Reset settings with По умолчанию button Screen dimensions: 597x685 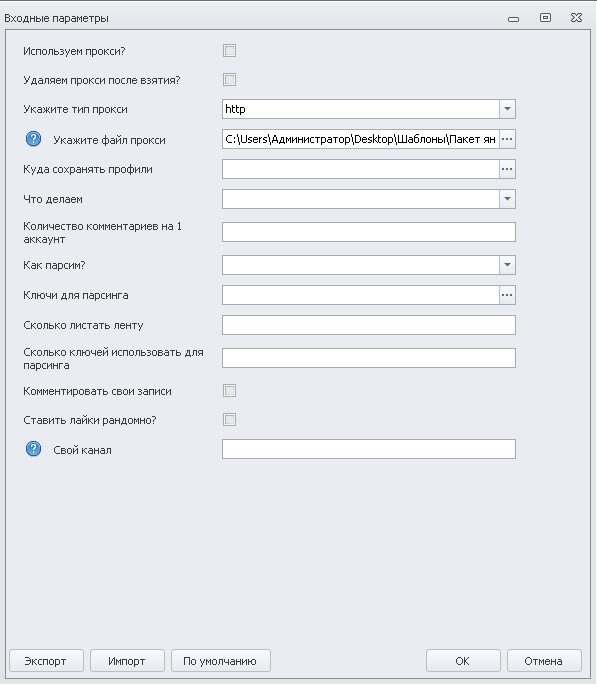[221, 661]
